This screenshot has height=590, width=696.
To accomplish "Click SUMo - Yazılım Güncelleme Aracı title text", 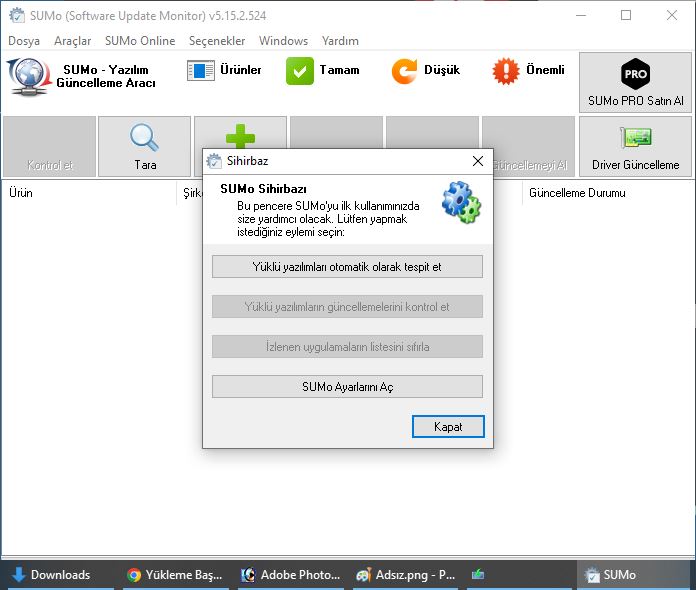I will pos(106,76).
